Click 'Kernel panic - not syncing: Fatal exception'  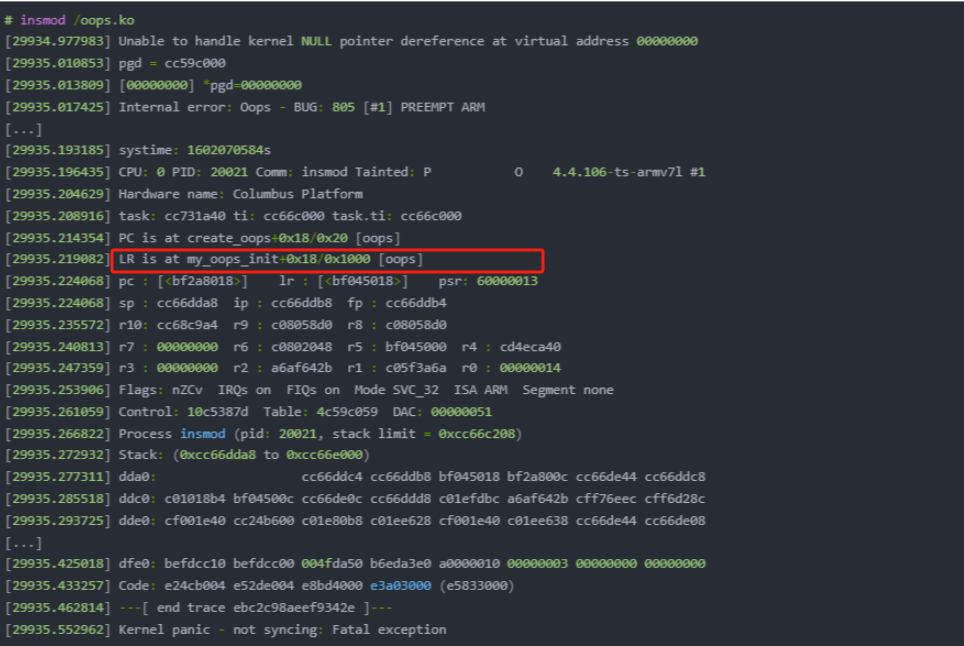(x=282, y=630)
